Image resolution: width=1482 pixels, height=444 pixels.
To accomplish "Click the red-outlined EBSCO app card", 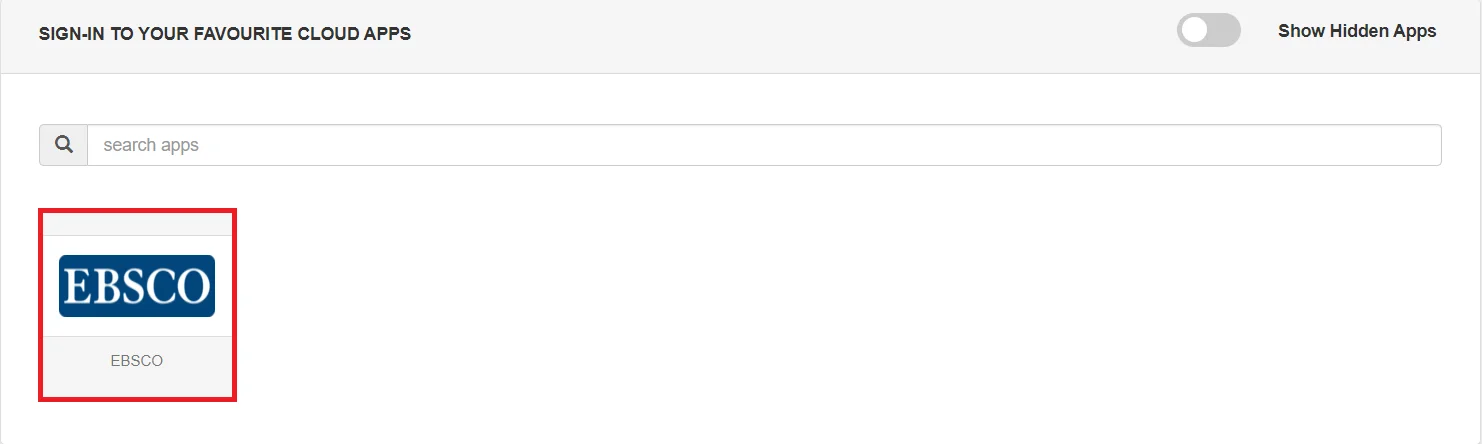I will [137, 305].
